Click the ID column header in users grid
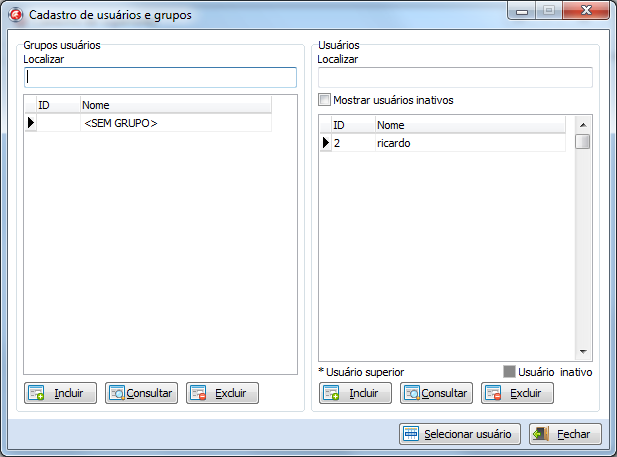 click(x=352, y=125)
